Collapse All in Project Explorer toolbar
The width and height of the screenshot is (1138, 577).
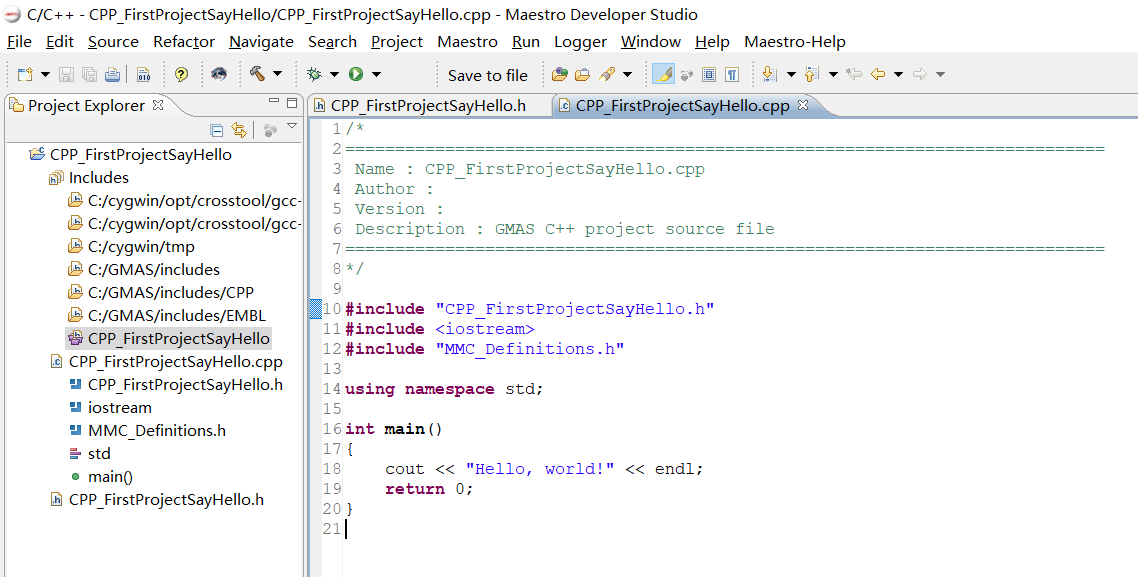point(216,131)
